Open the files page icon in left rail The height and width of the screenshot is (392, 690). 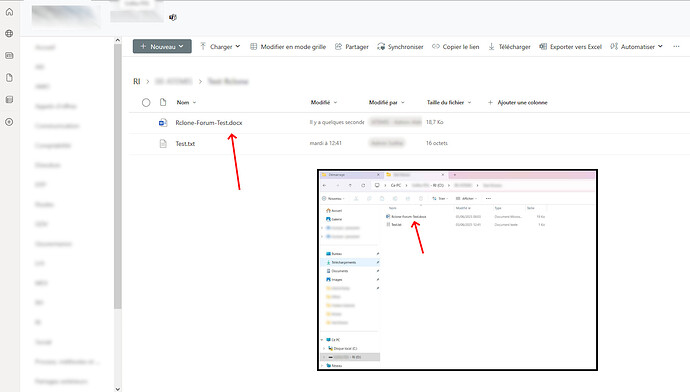(9, 77)
